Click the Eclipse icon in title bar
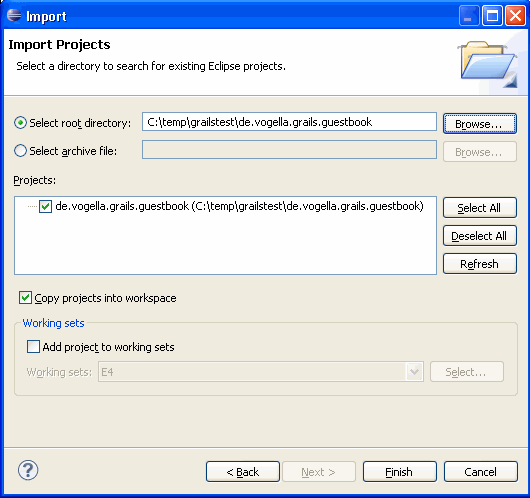Screen dimensions: 530x498 (14, 15)
